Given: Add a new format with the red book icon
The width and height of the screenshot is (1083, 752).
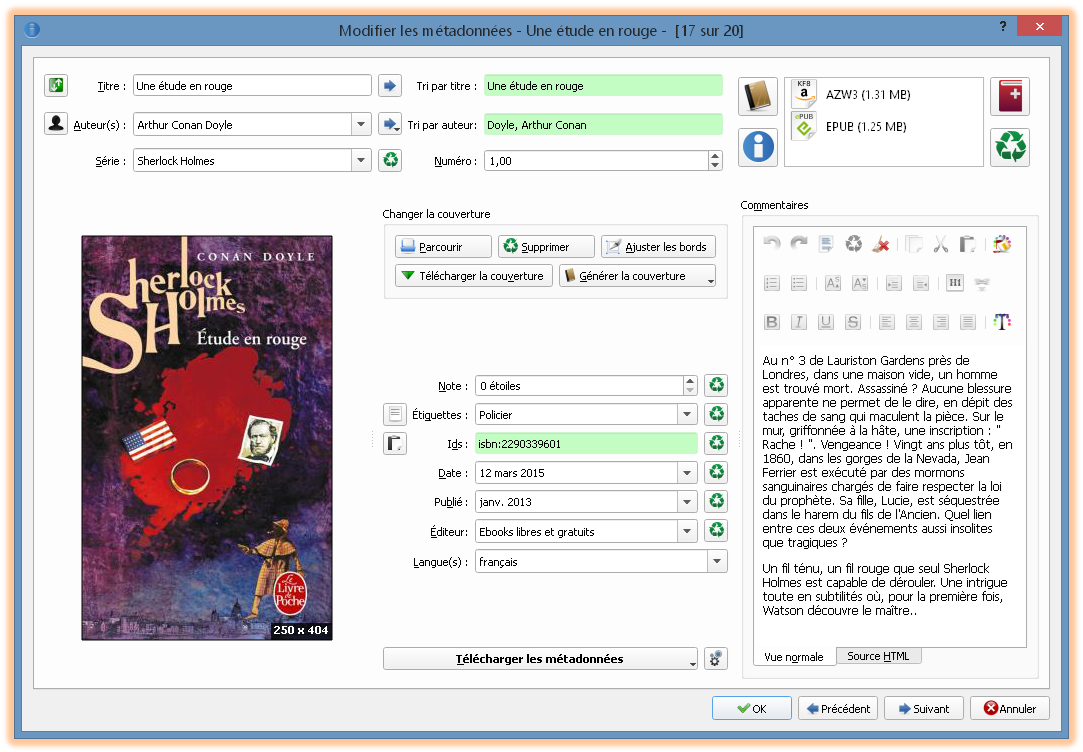Looking at the screenshot, I should 1010,96.
